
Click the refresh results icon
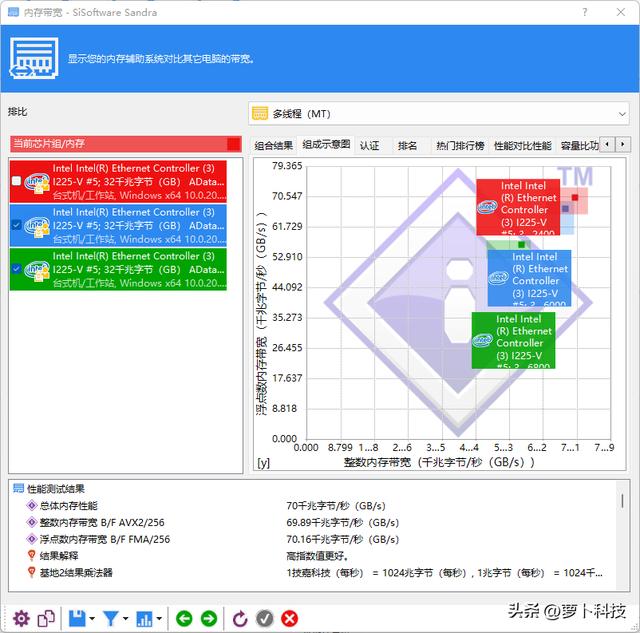pyautogui.click(x=240, y=619)
